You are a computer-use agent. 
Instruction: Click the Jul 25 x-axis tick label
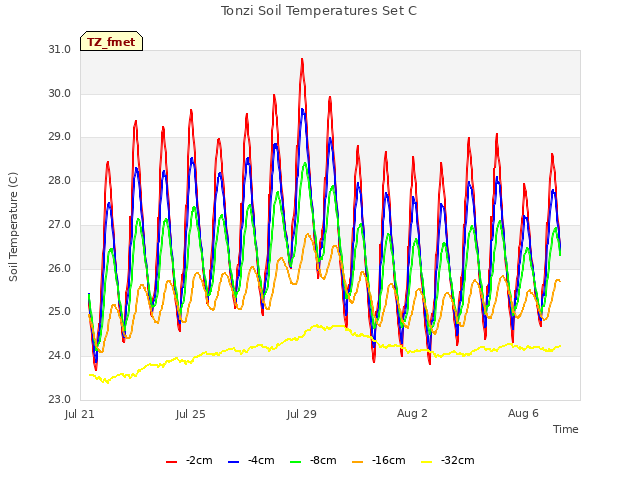[191, 414]
